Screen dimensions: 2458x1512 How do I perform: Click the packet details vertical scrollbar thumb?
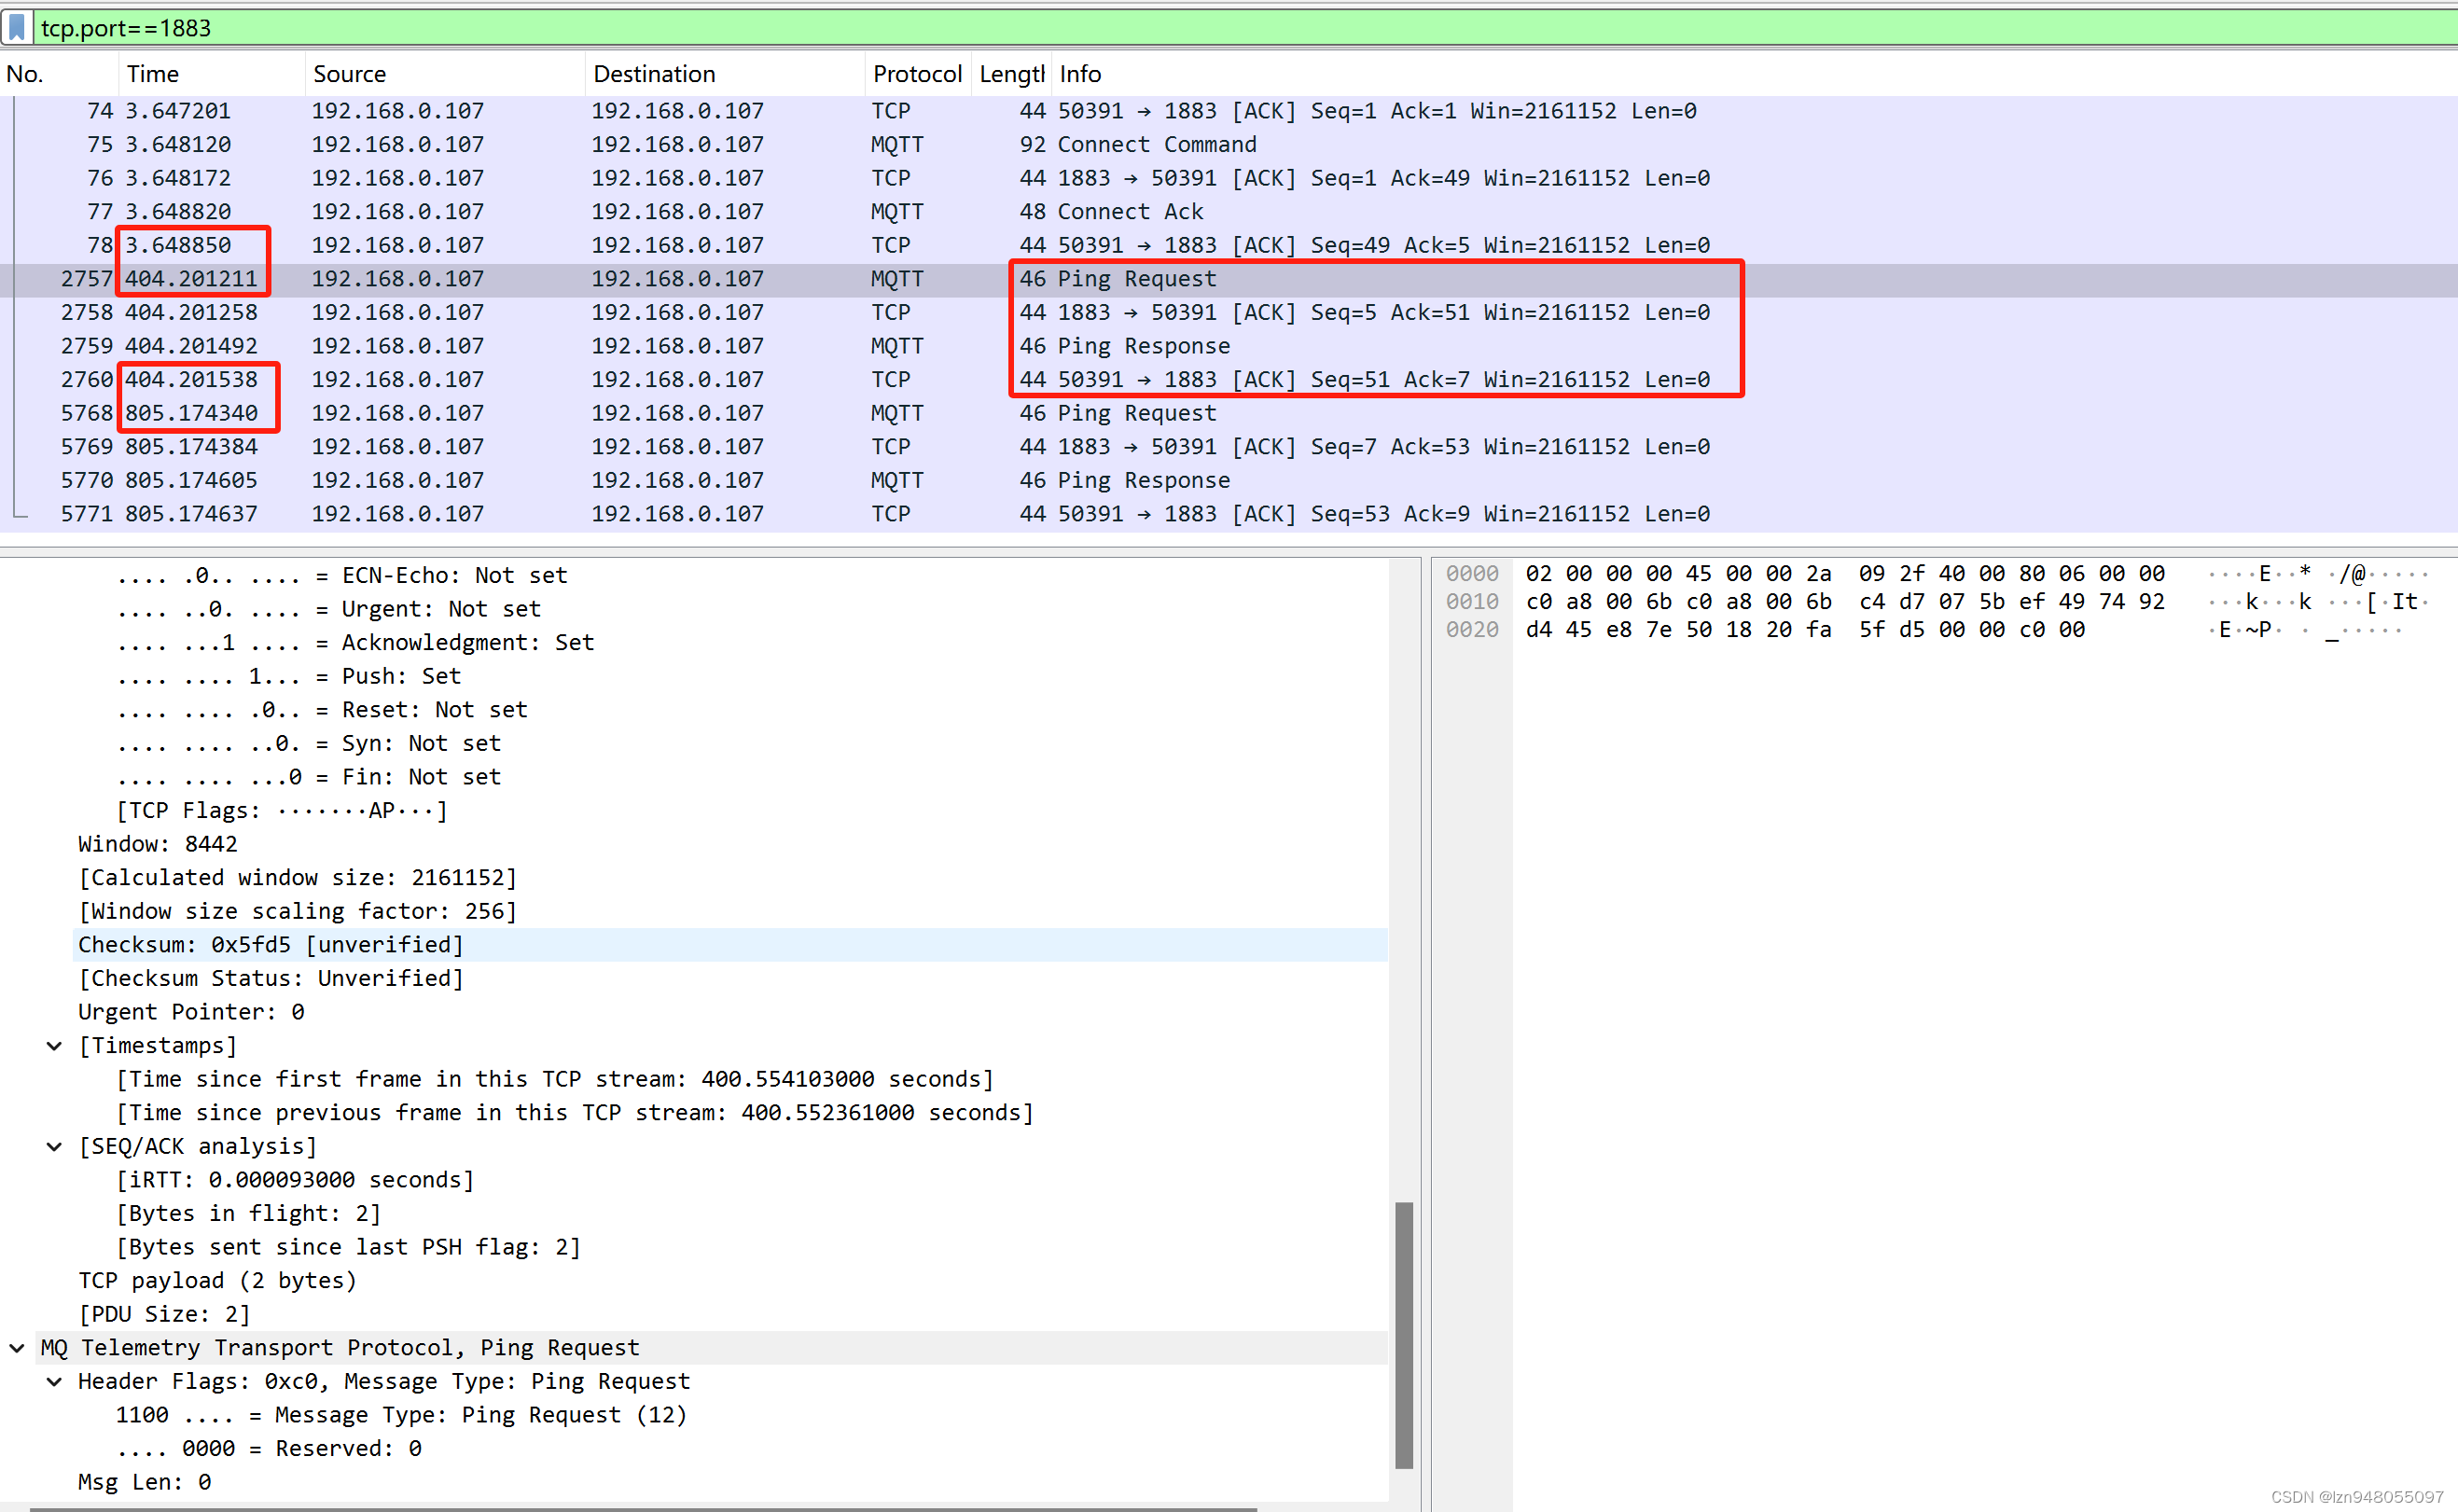point(1404,1335)
